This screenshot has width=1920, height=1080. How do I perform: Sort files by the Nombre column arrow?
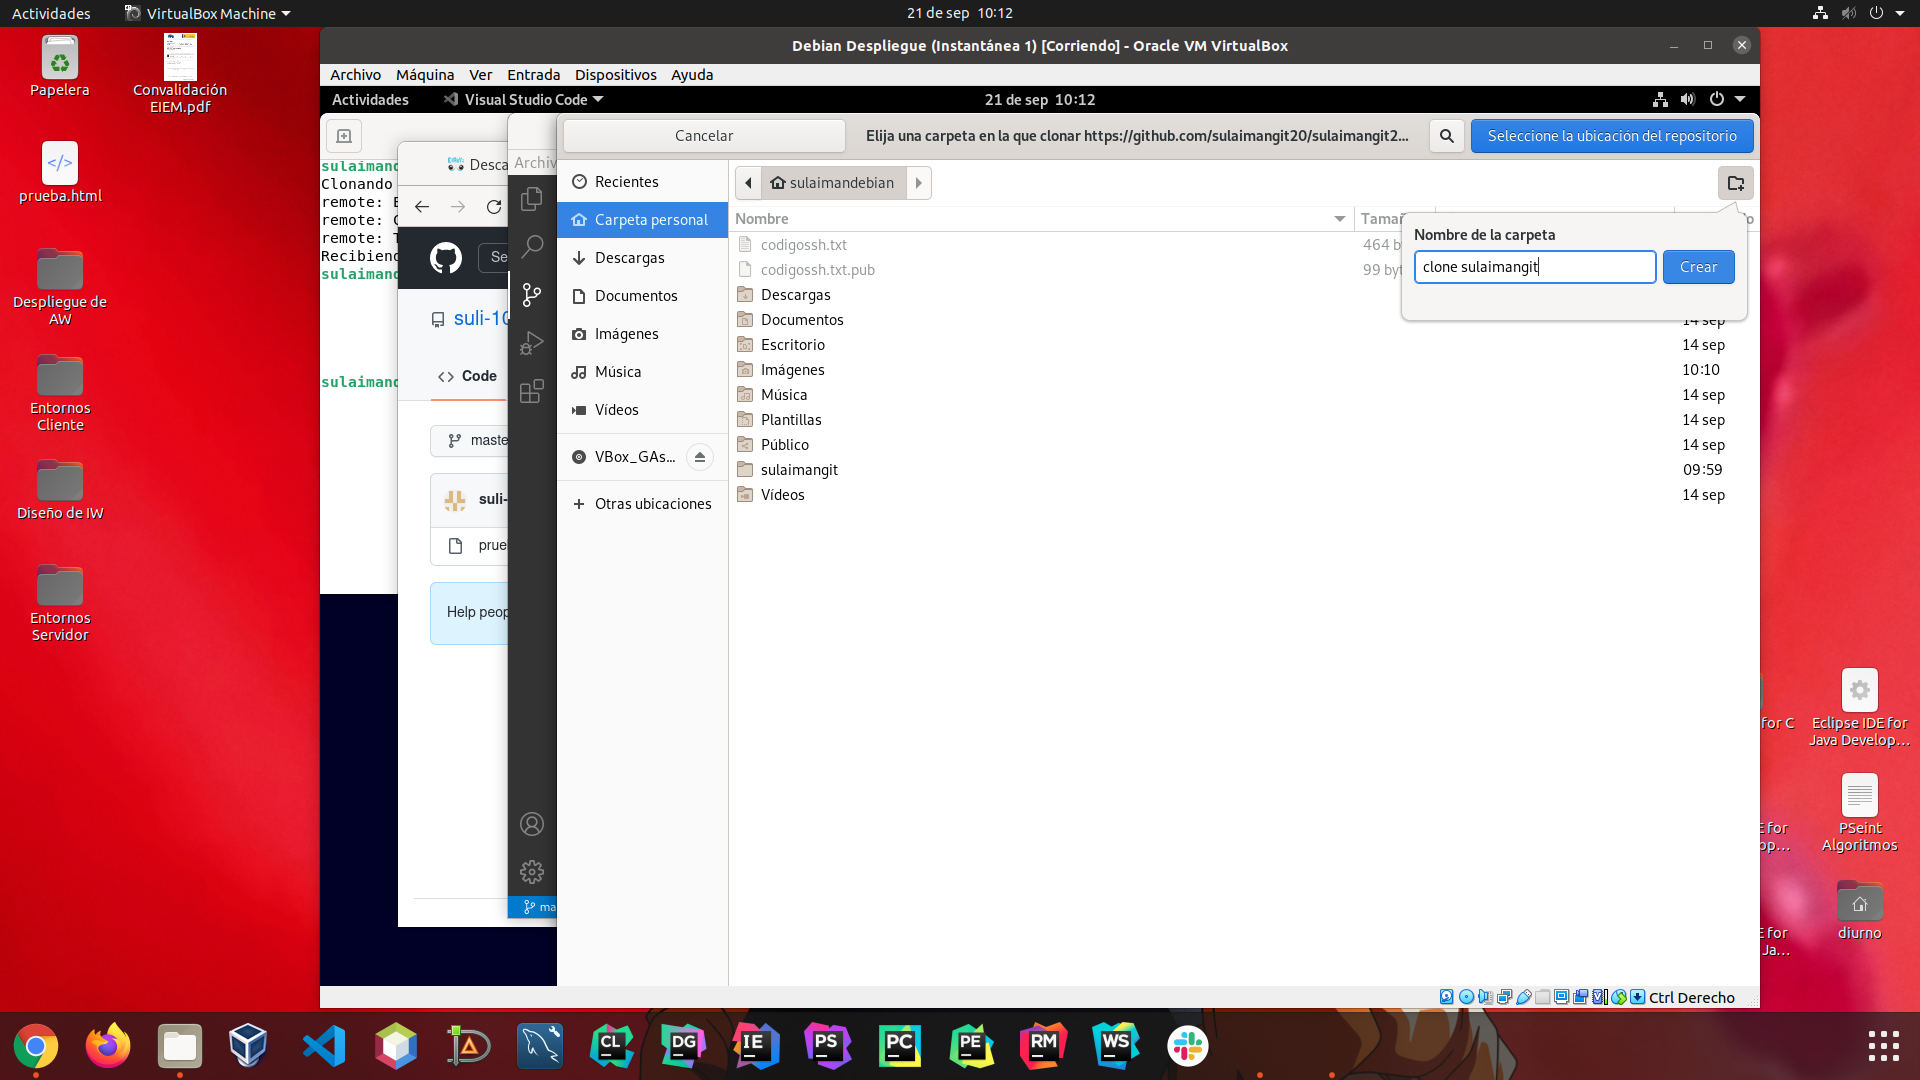[1339, 219]
